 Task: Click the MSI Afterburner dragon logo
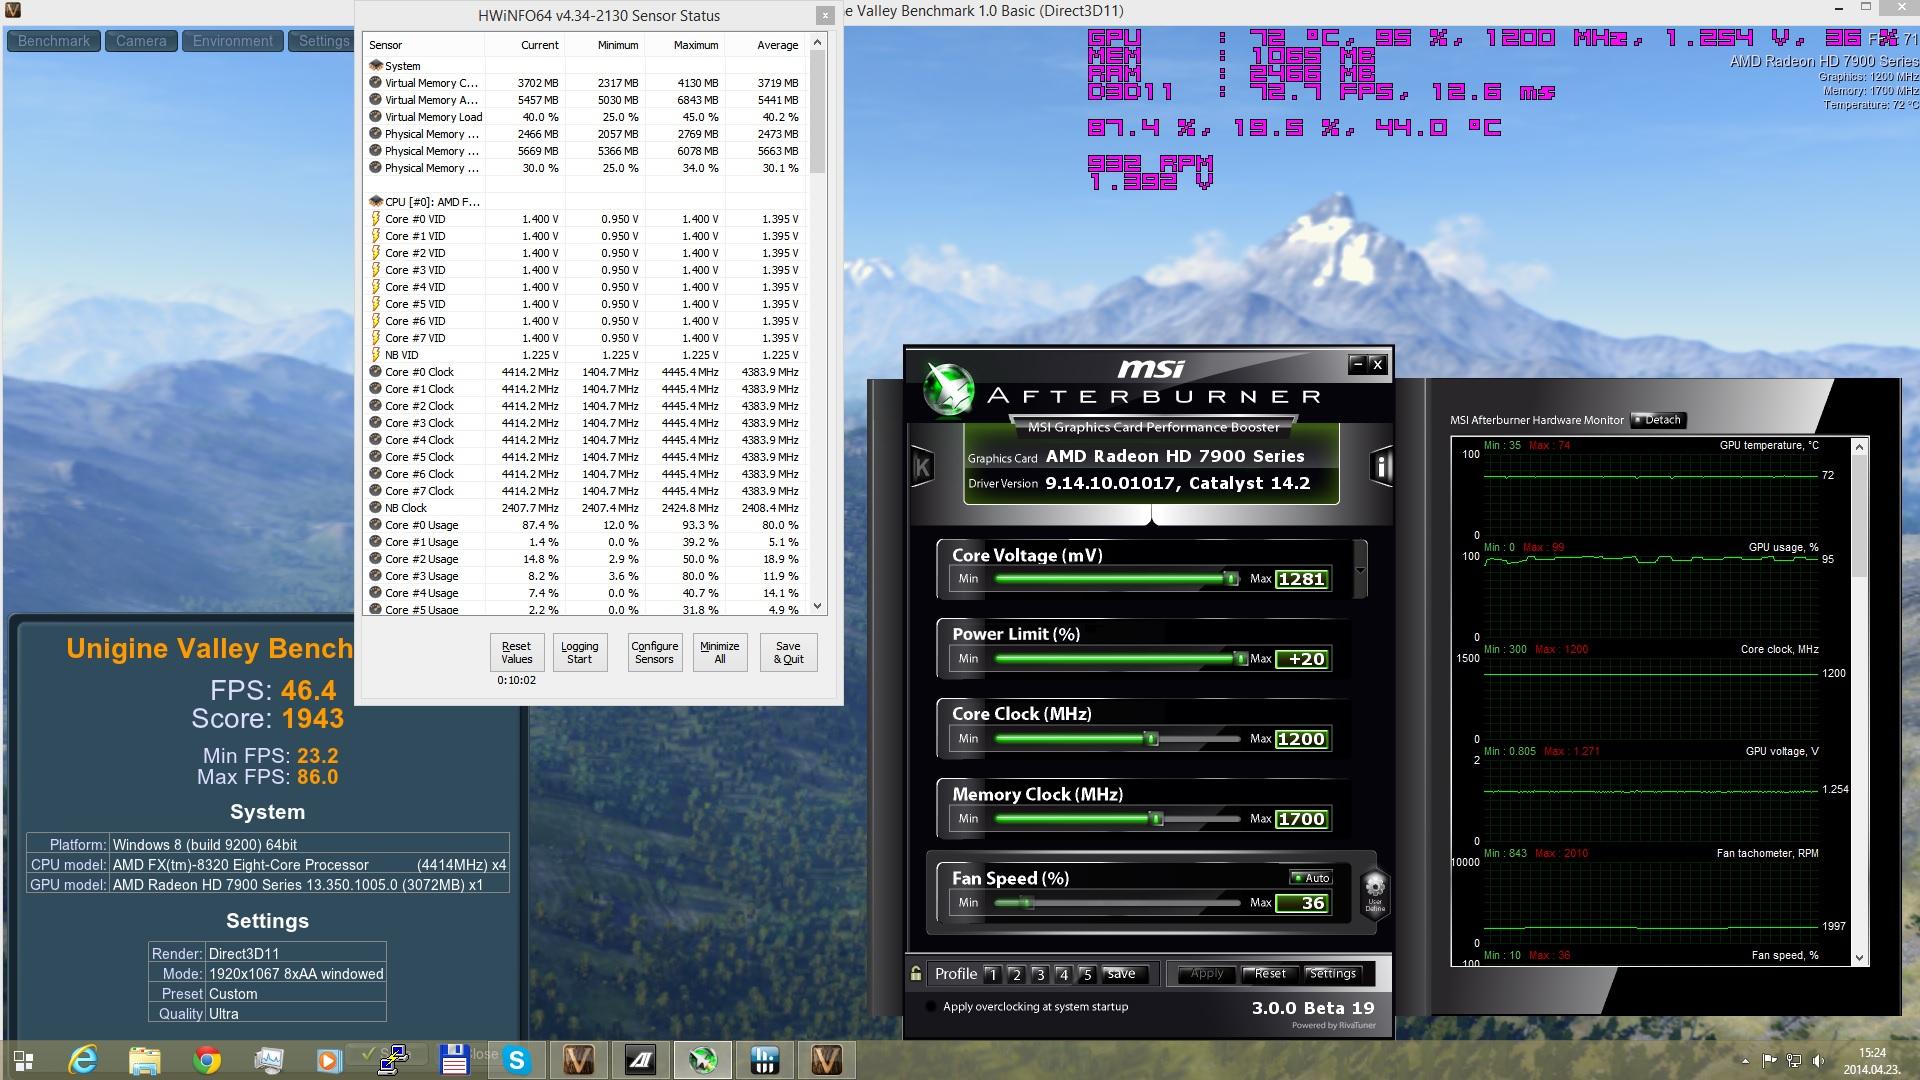click(946, 388)
